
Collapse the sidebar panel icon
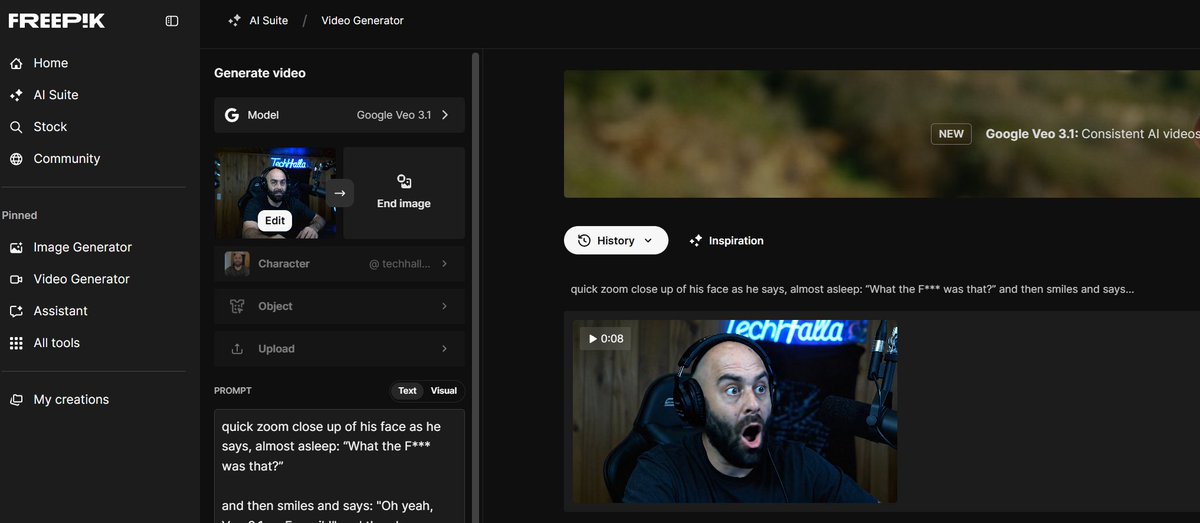pos(172,21)
